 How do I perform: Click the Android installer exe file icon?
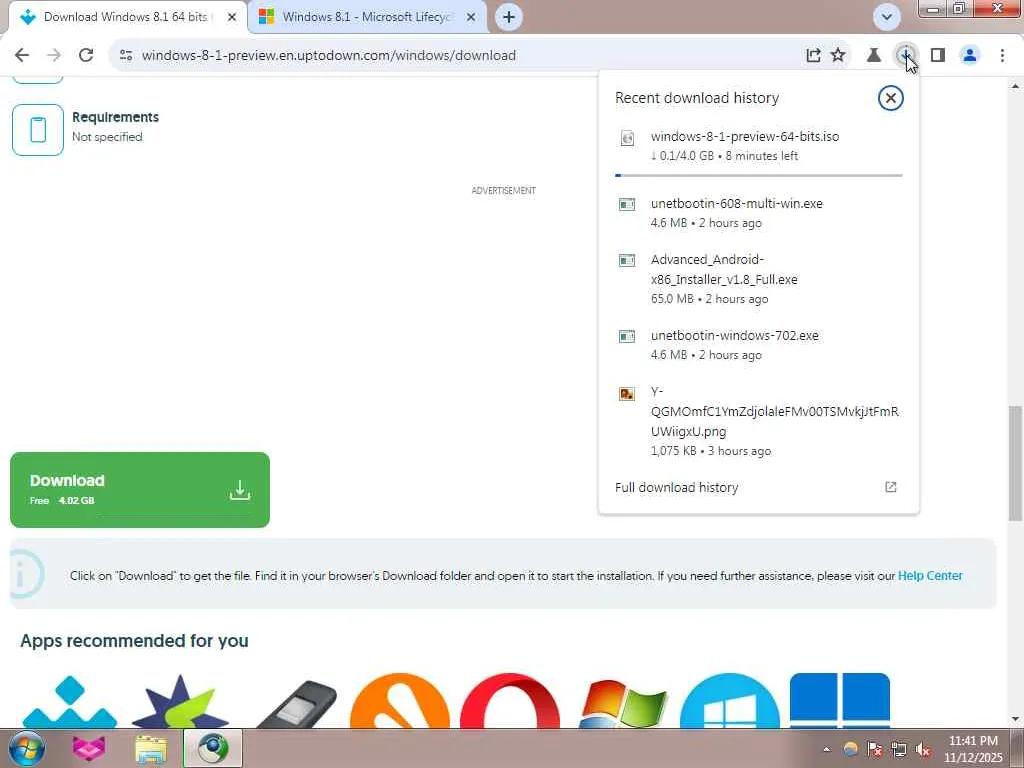click(627, 261)
